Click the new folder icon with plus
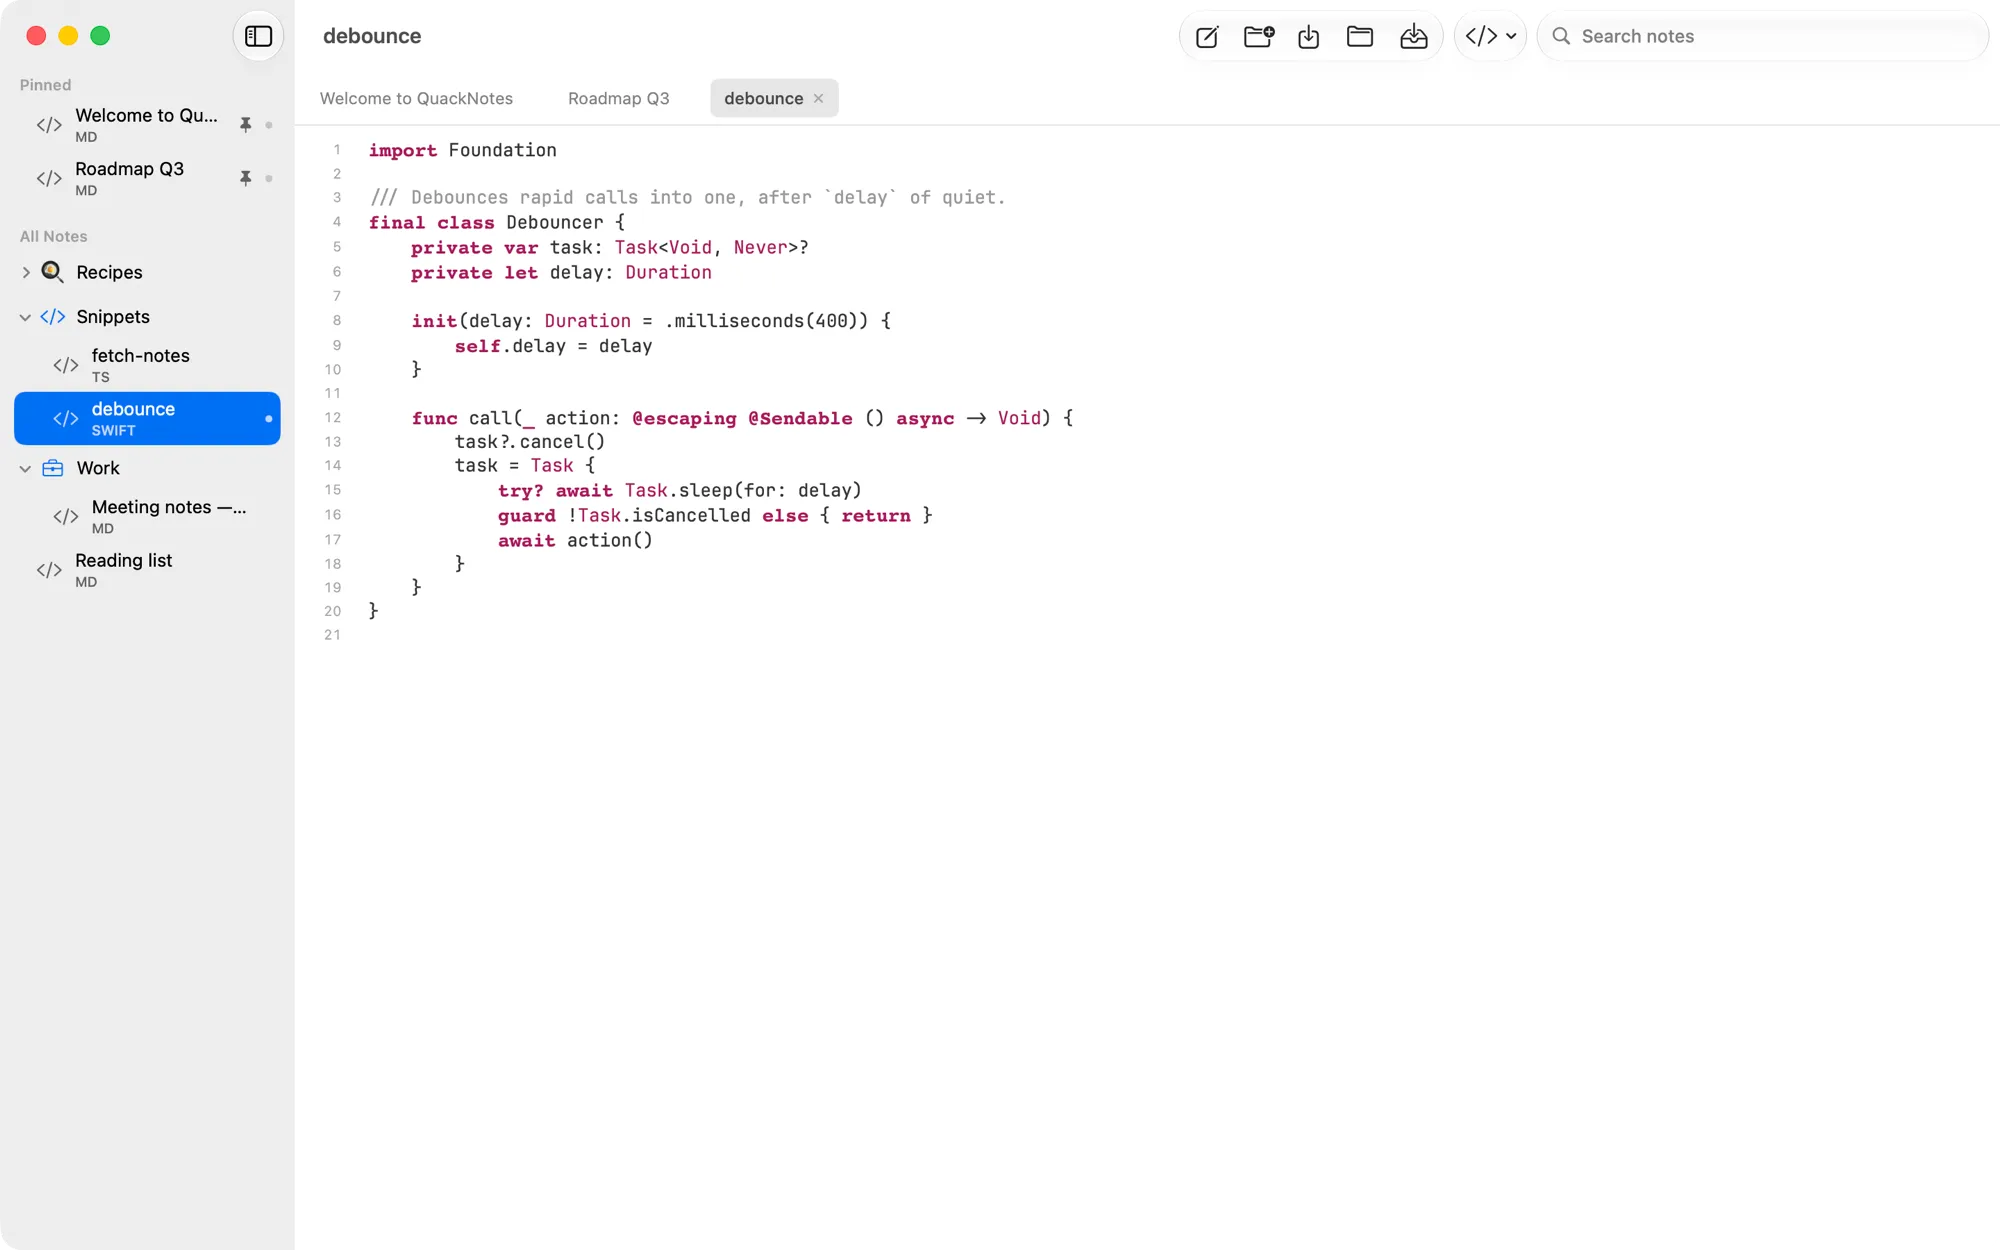 click(1258, 37)
